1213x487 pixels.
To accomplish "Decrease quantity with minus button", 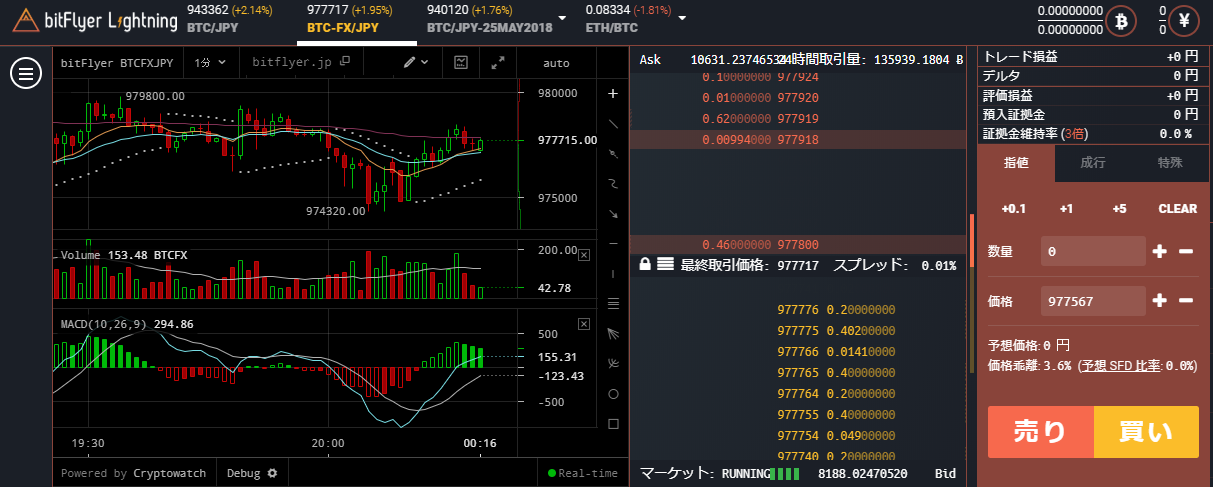I will click(x=1186, y=252).
